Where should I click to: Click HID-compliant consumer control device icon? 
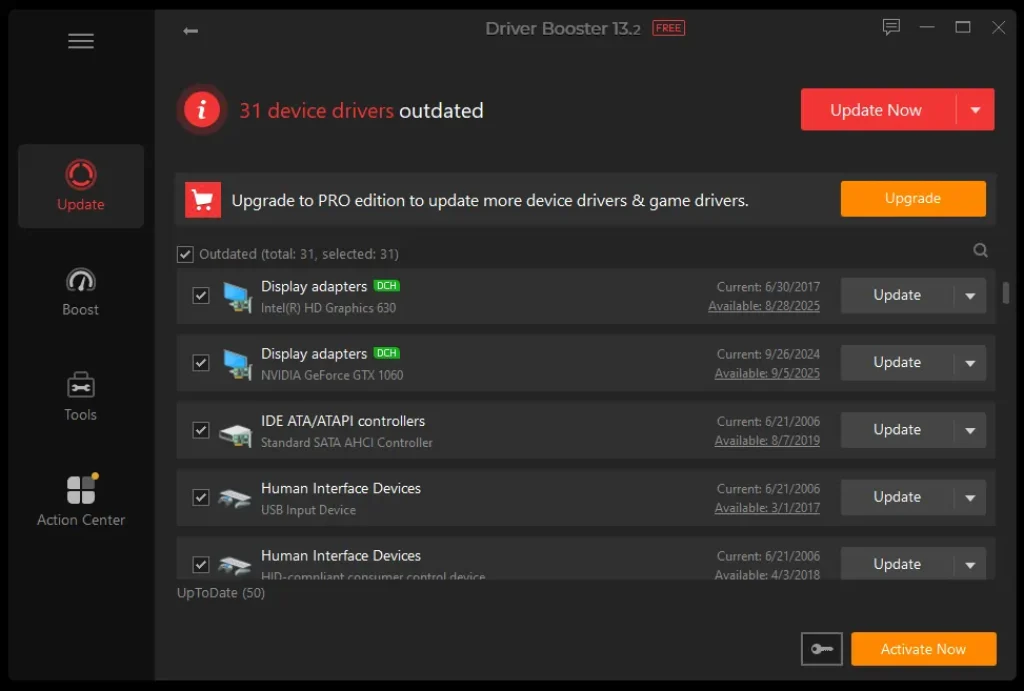pos(234,565)
